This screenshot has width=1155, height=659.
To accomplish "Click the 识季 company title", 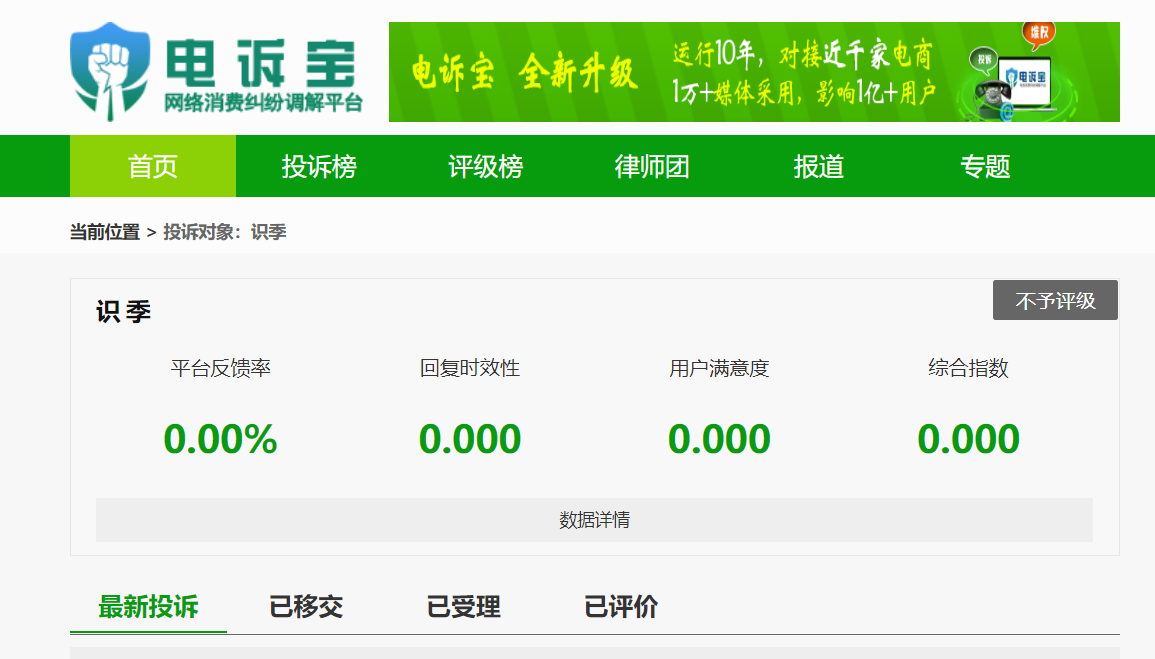I will [123, 311].
